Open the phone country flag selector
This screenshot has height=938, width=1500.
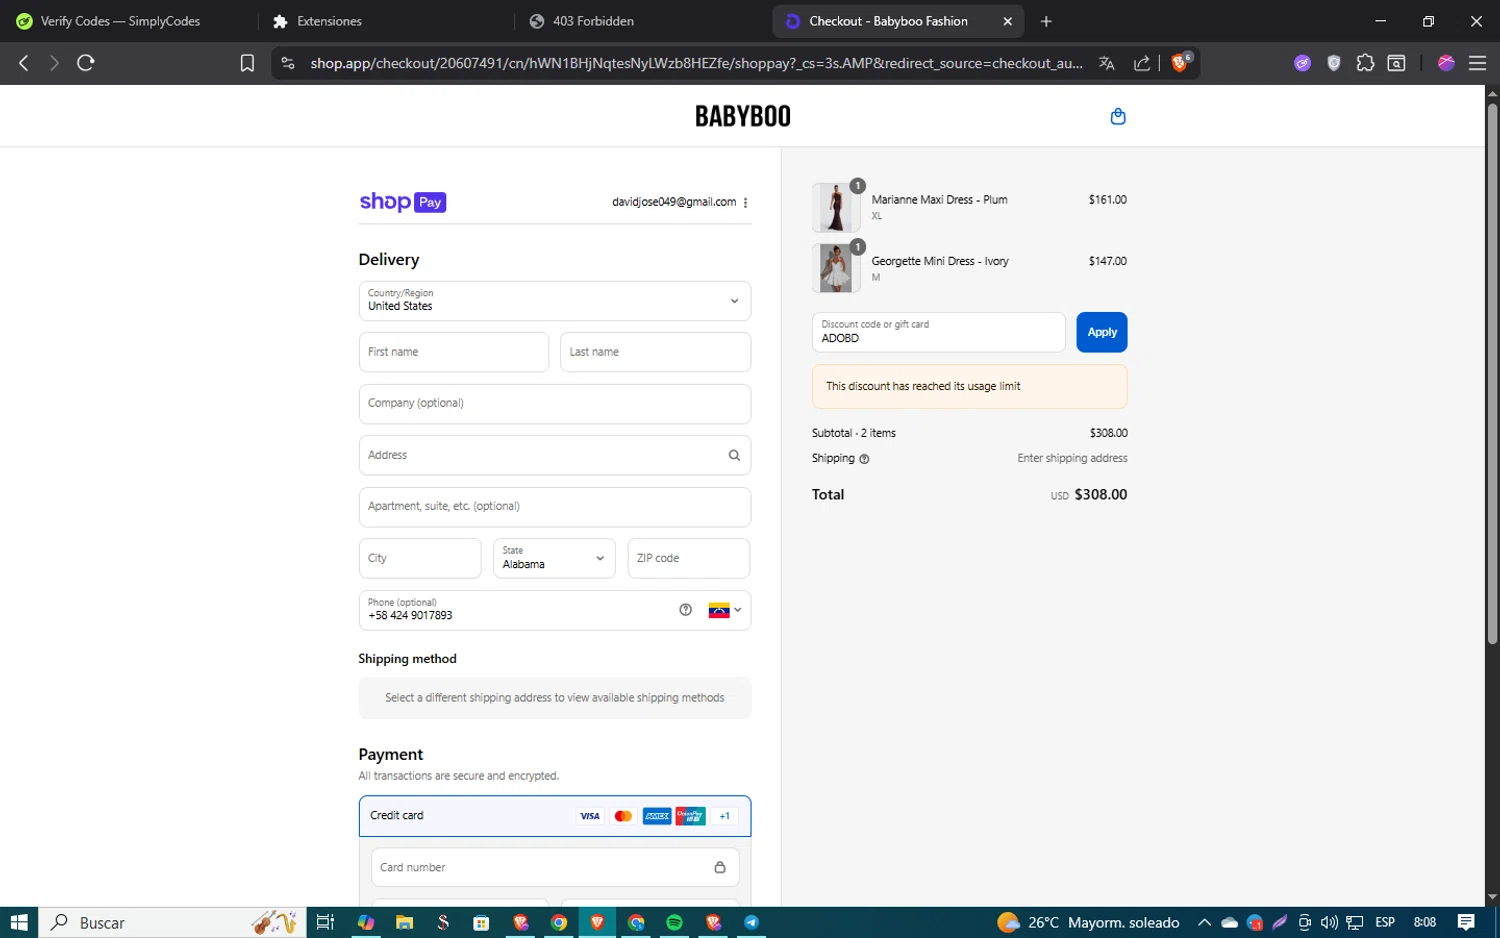pos(725,610)
